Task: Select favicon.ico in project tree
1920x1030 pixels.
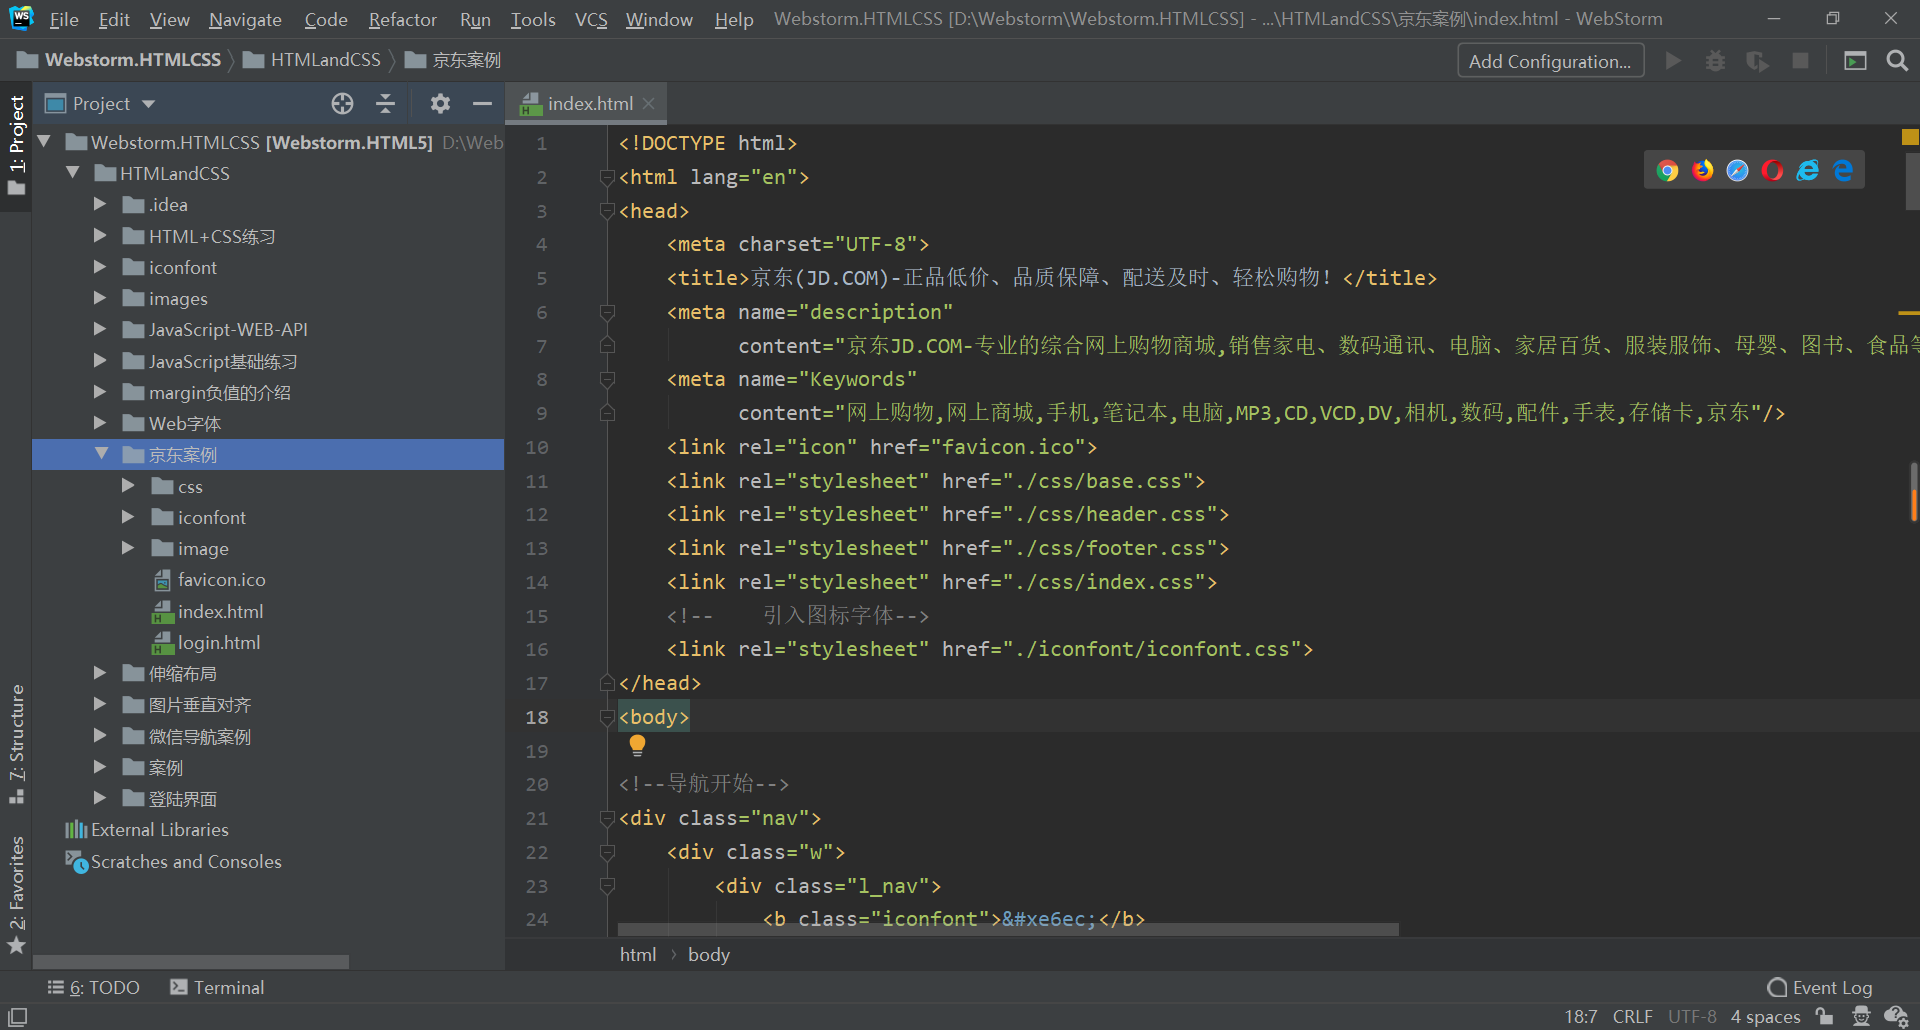Action: [x=221, y=580]
